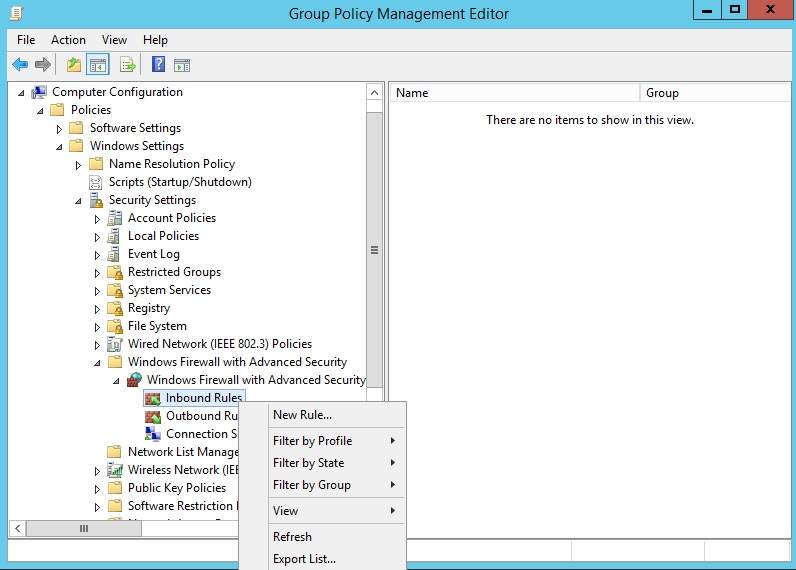Collapse the Security Settings tree node
This screenshot has width=796, height=570.
(78, 201)
